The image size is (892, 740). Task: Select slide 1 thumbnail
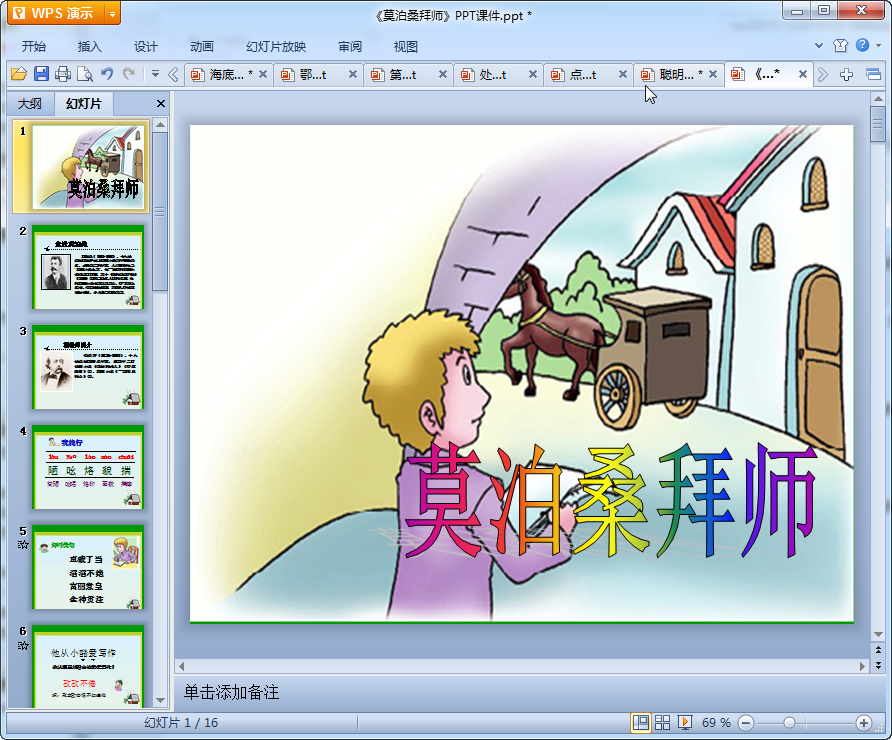tap(88, 167)
